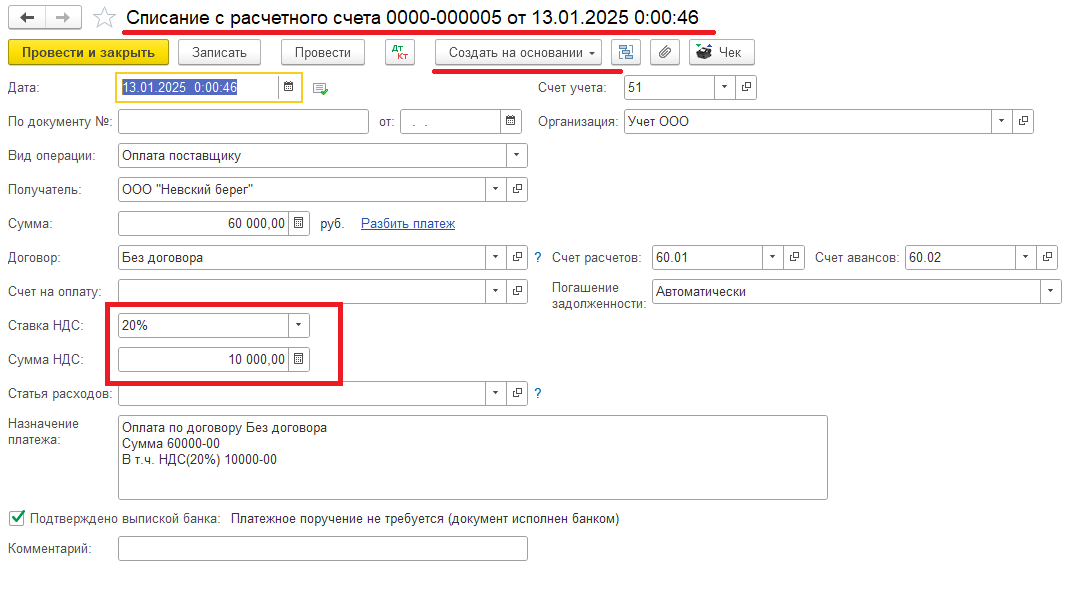Open the calculator for Сумма НДС field
The width and height of the screenshot is (1092, 599).
click(299, 359)
